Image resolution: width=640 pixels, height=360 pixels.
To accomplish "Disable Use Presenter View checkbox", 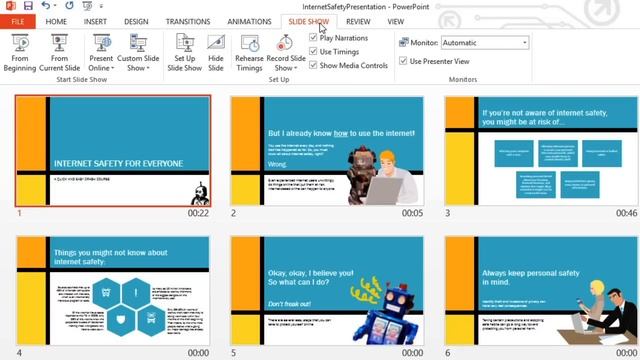I will point(403,61).
